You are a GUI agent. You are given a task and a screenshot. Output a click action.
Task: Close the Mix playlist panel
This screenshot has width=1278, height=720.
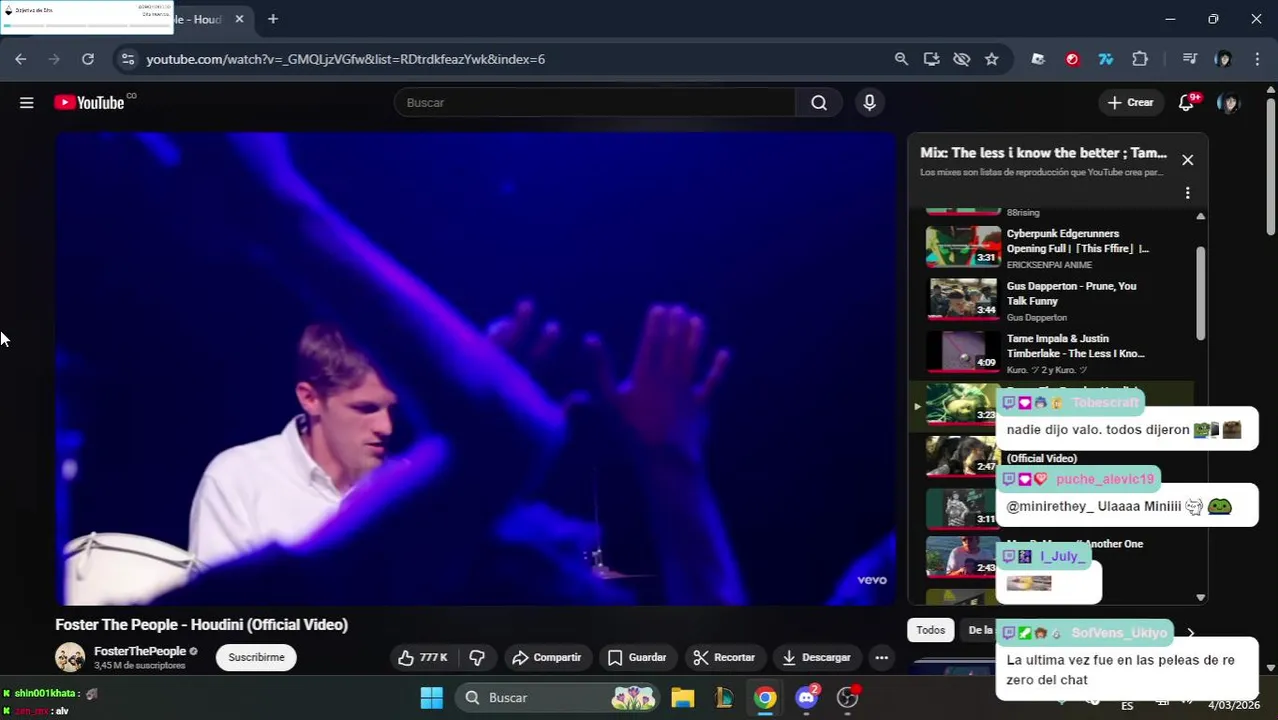point(1187,160)
